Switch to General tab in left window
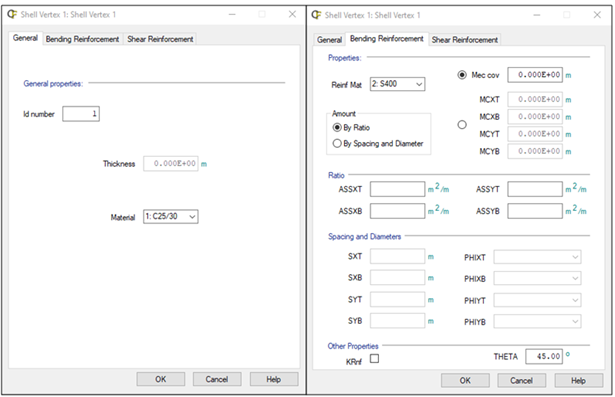 tap(25, 38)
